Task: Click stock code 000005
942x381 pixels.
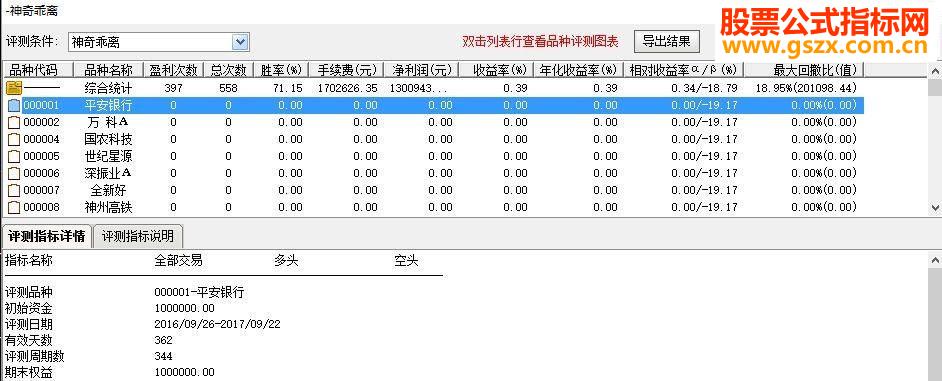Action: pyautogui.click(x=41, y=157)
